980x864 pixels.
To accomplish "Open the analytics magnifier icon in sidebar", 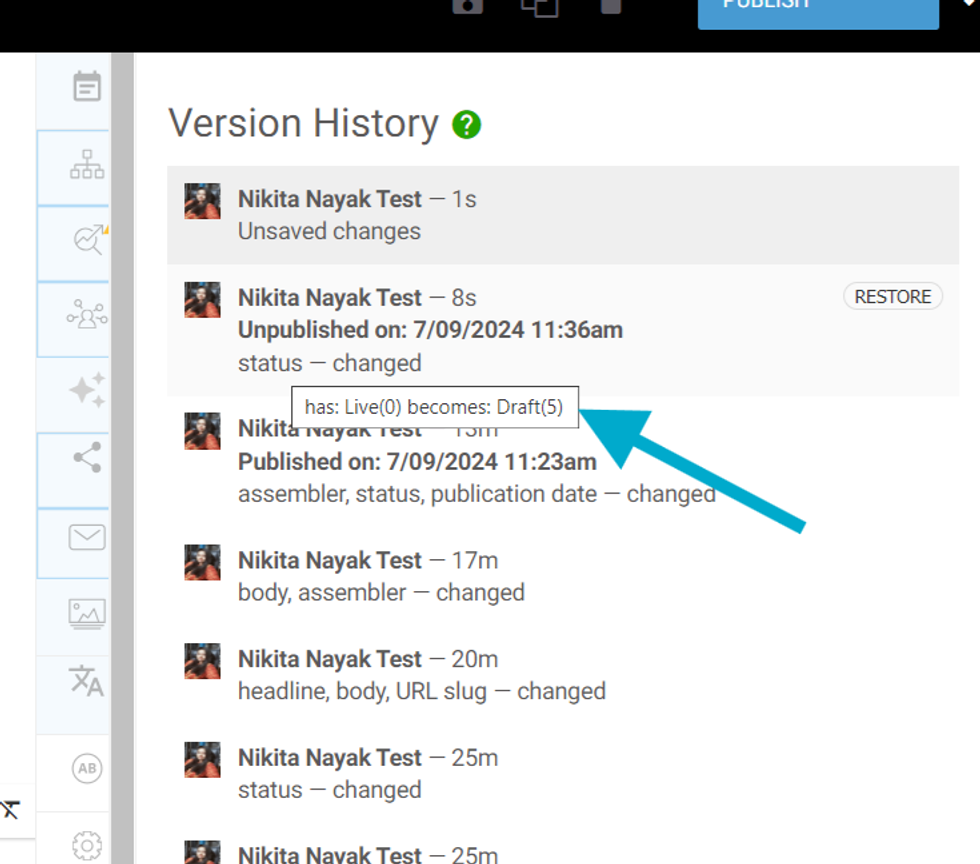I will [87, 241].
